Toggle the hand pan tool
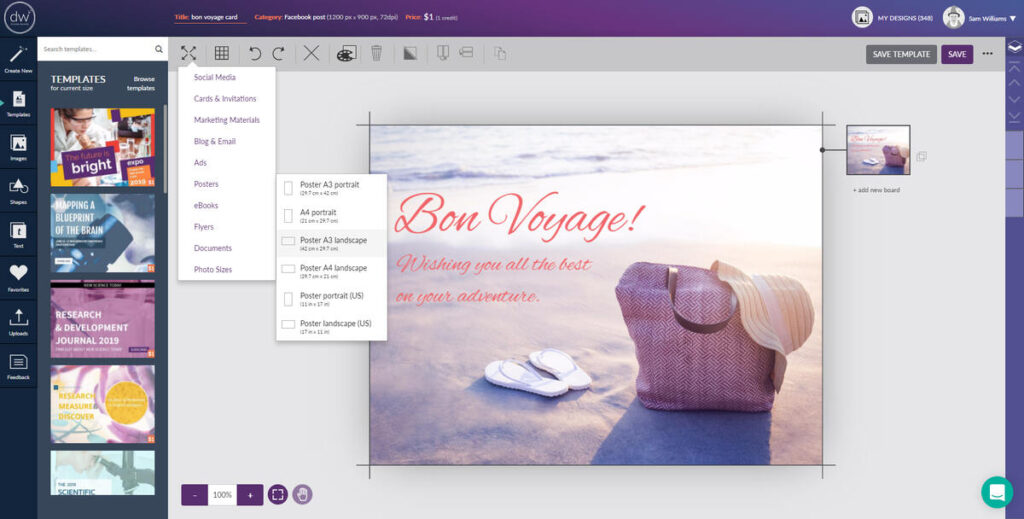 pos(302,494)
